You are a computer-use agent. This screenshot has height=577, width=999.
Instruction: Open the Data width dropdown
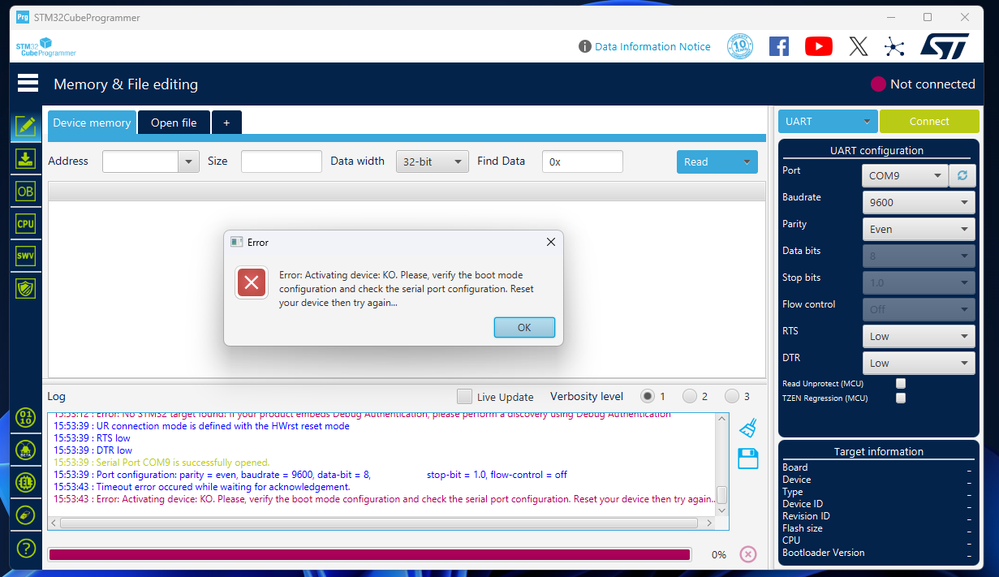[432, 161]
